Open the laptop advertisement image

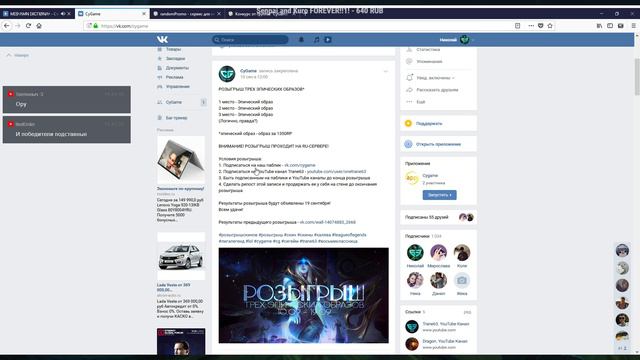(181, 160)
